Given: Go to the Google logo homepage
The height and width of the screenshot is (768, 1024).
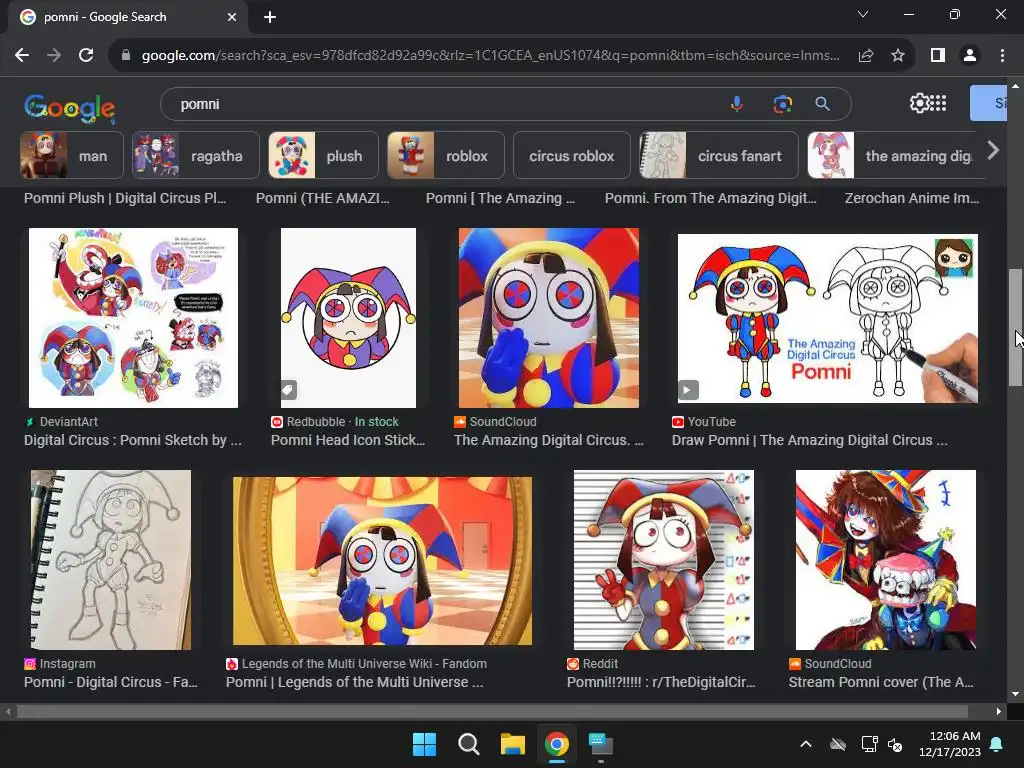Looking at the screenshot, I should click(70, 108).
